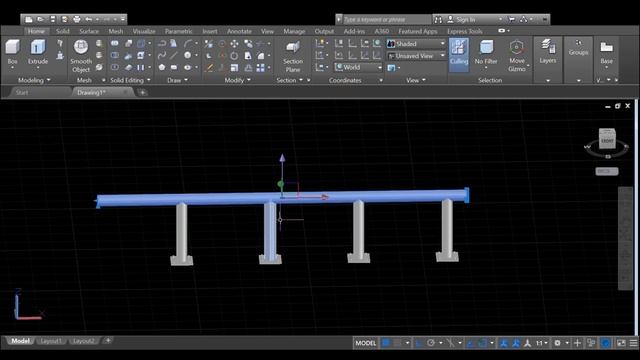The height and width of the screenshot is (360, 640).
Task: Toggle the auto-scale annotation icon in status bar
Action: [x=516, y=343]
